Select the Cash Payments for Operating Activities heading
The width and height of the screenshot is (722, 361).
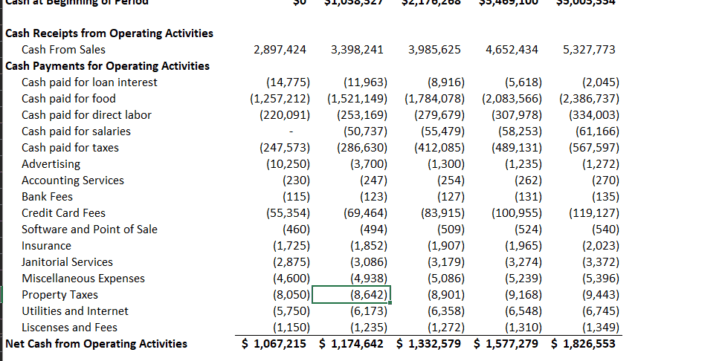[x=107, y=66]
